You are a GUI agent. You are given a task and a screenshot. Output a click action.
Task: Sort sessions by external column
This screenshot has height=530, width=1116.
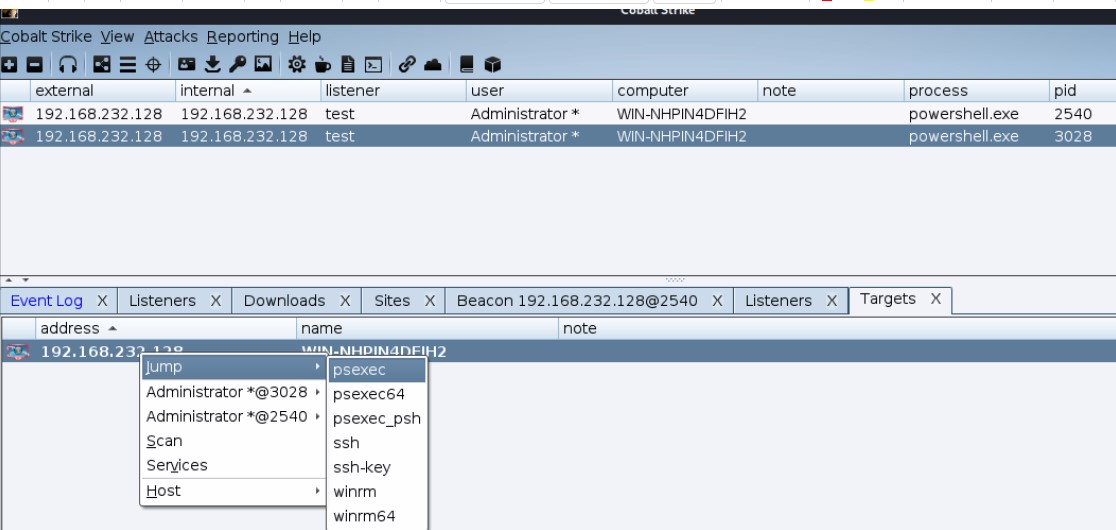pos(103,91)
